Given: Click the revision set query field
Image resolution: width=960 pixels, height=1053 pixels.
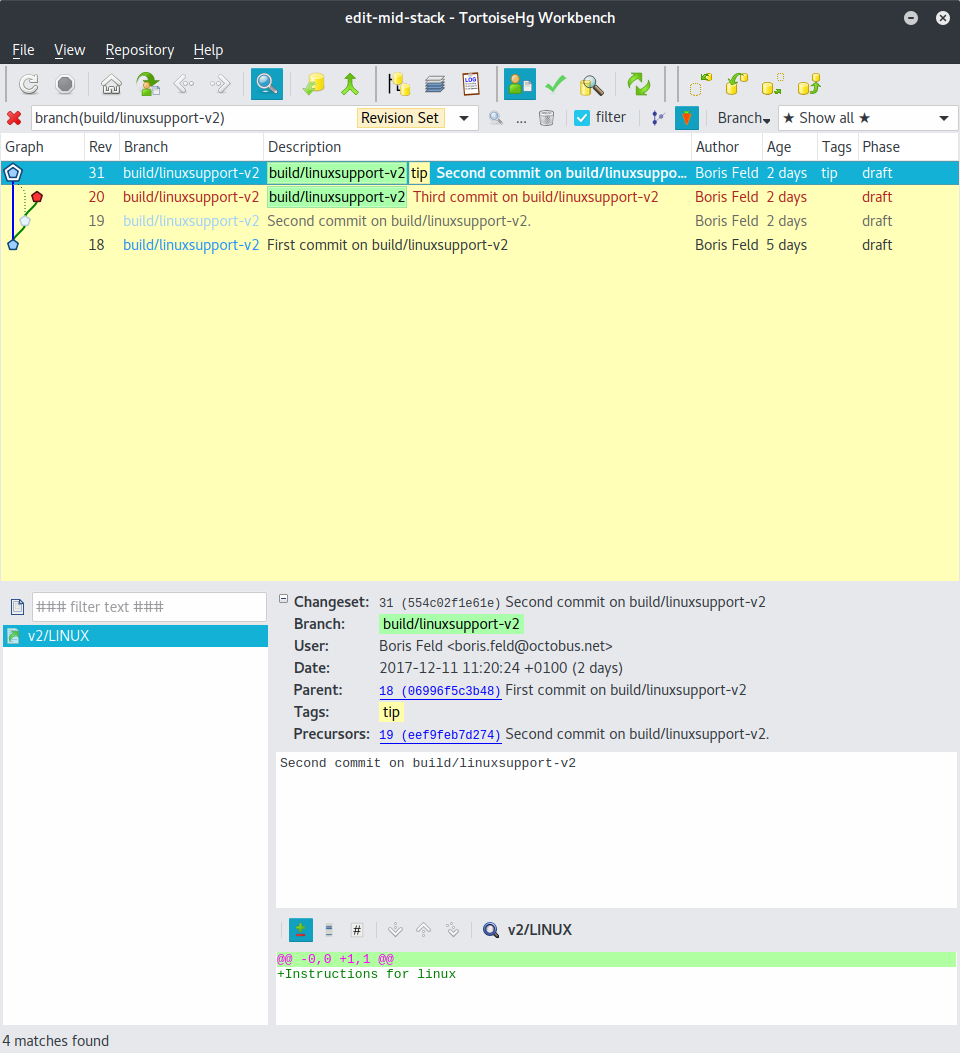Looking at the screenshot, I should pos(193,118).
